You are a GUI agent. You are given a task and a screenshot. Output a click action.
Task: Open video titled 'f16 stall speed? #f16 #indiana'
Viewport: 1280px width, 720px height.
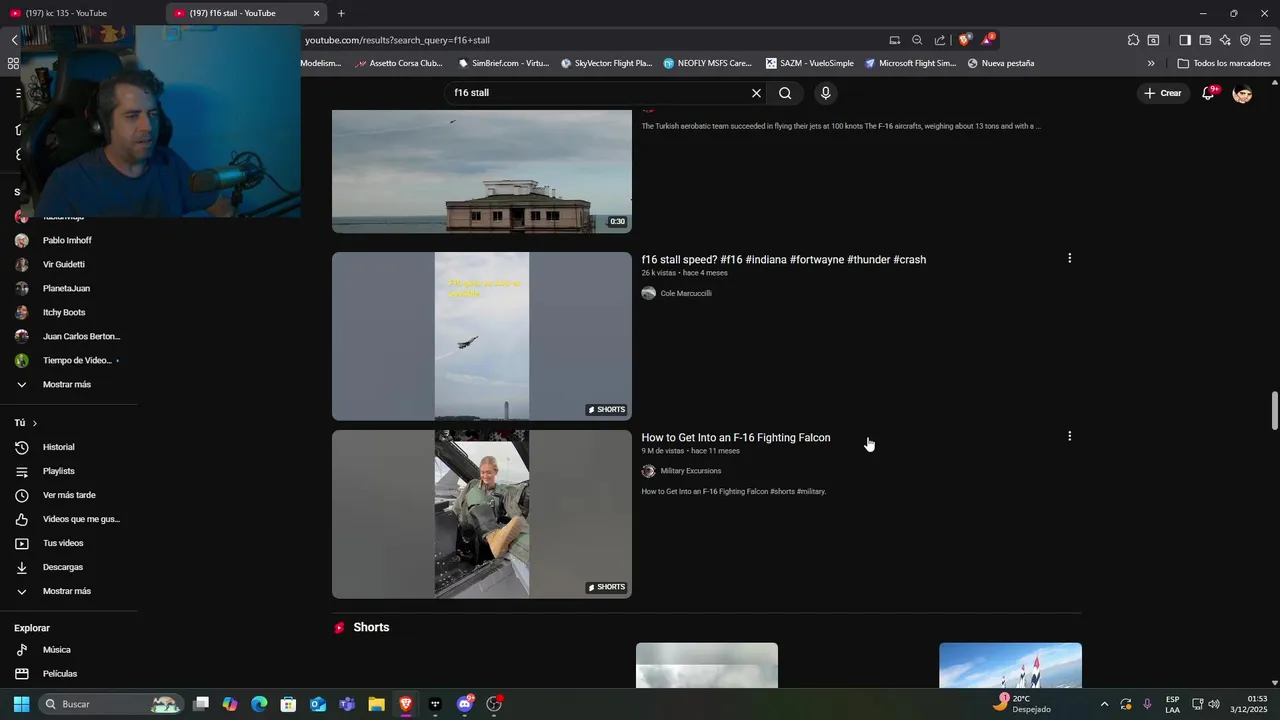click(783, 260)
